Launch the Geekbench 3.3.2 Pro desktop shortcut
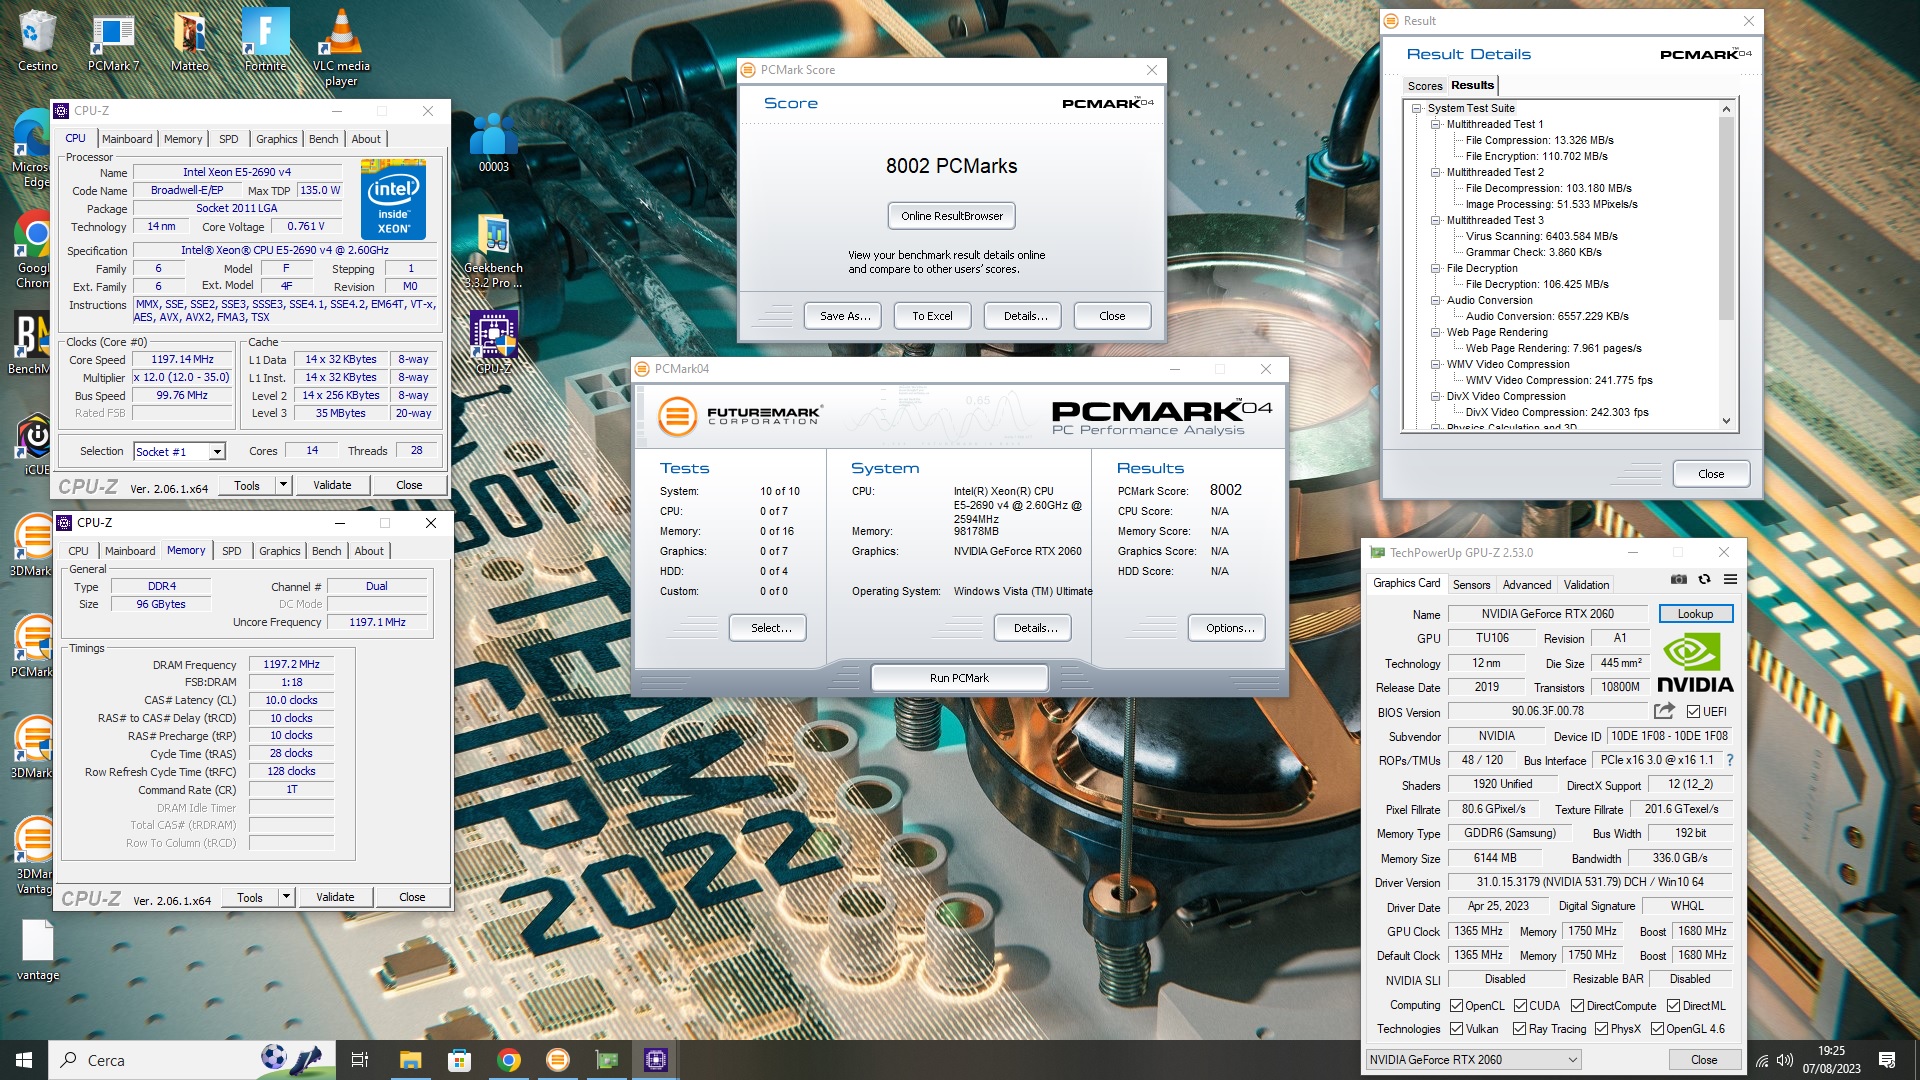The width and height of the screenshot is (1920, 1080). point(494,252)
